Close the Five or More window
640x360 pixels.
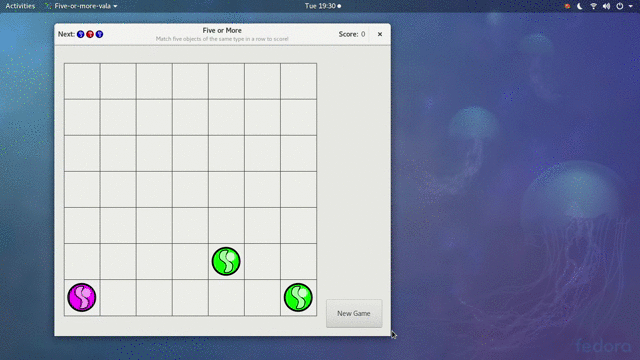tap(380, 34)
